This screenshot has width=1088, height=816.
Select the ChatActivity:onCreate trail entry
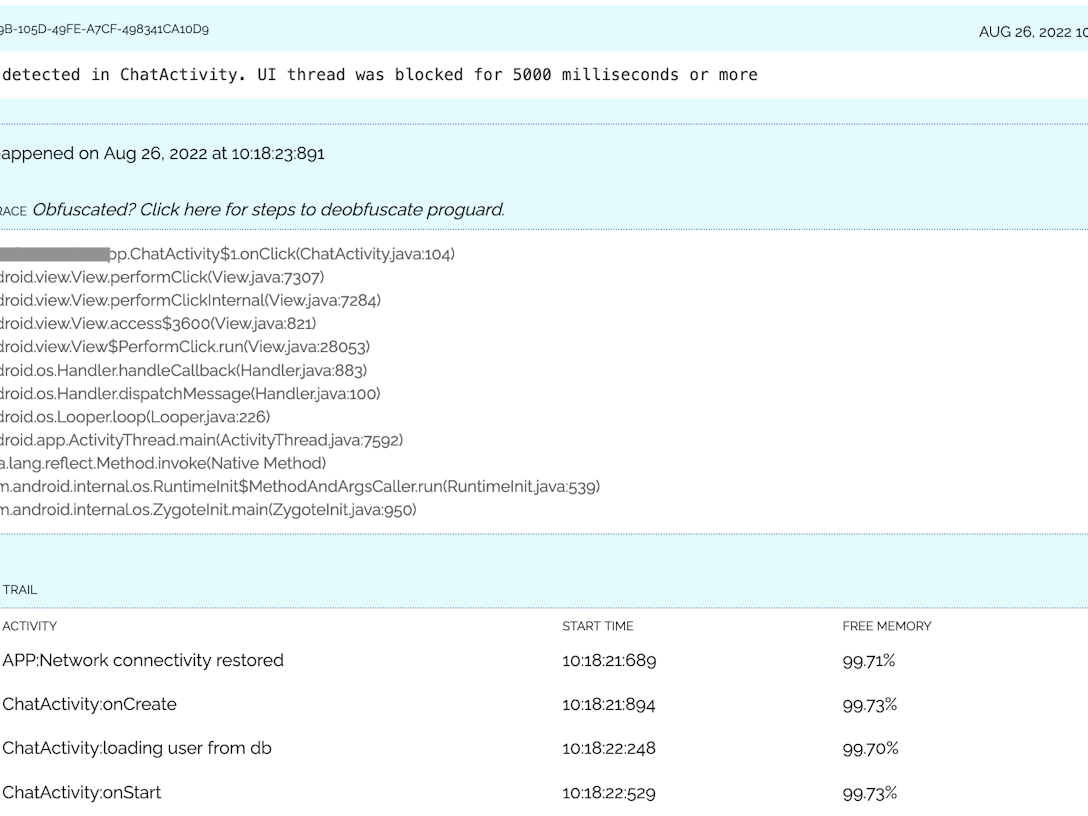pyautogui.click(x=90, y=705)
